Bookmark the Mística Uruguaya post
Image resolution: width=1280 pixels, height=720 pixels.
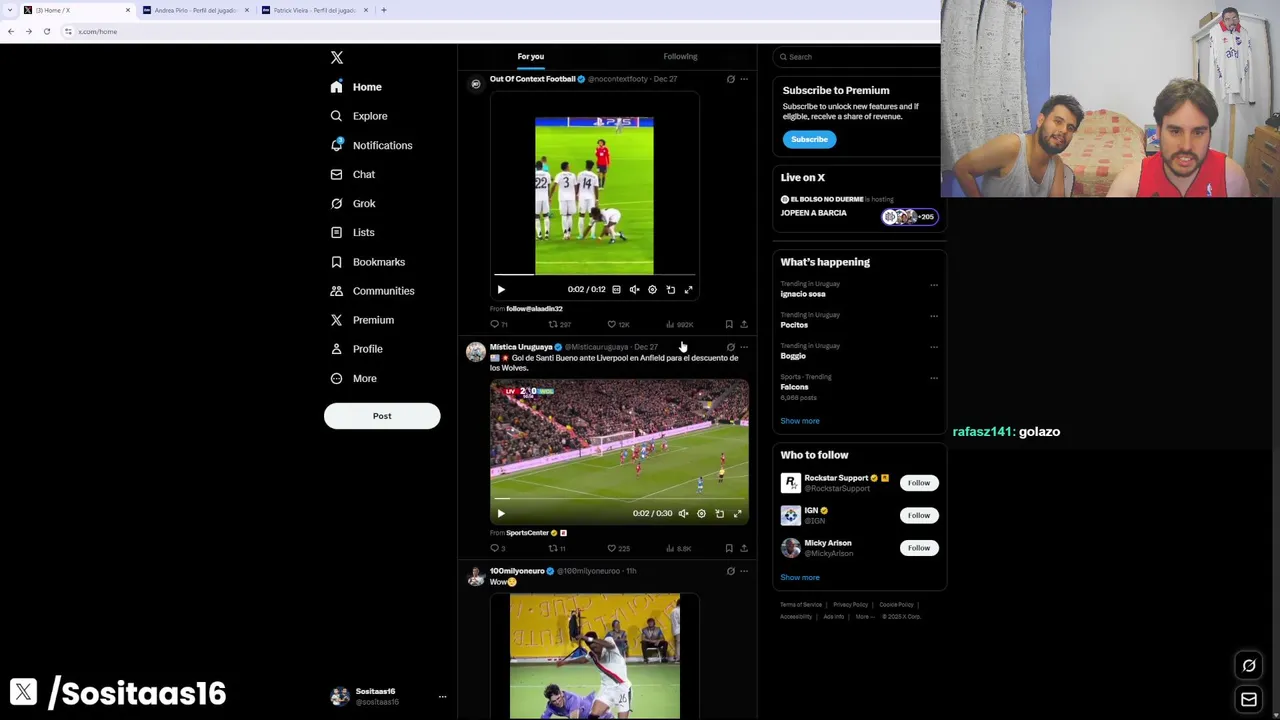pos(729,548)
